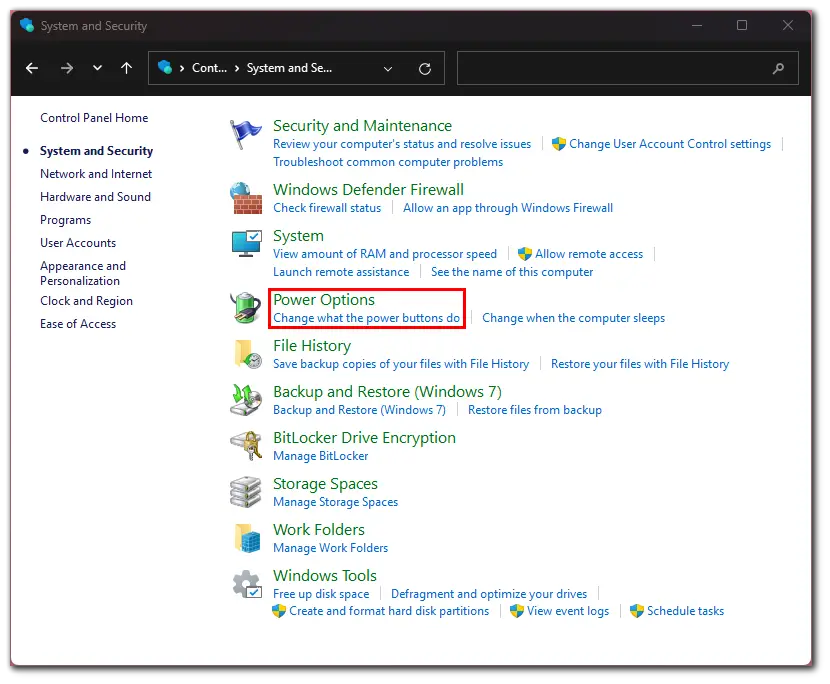Click inside the Control Panel search box
The width and height of the screenshot is (830, 684).
click(x=628, y=68)
